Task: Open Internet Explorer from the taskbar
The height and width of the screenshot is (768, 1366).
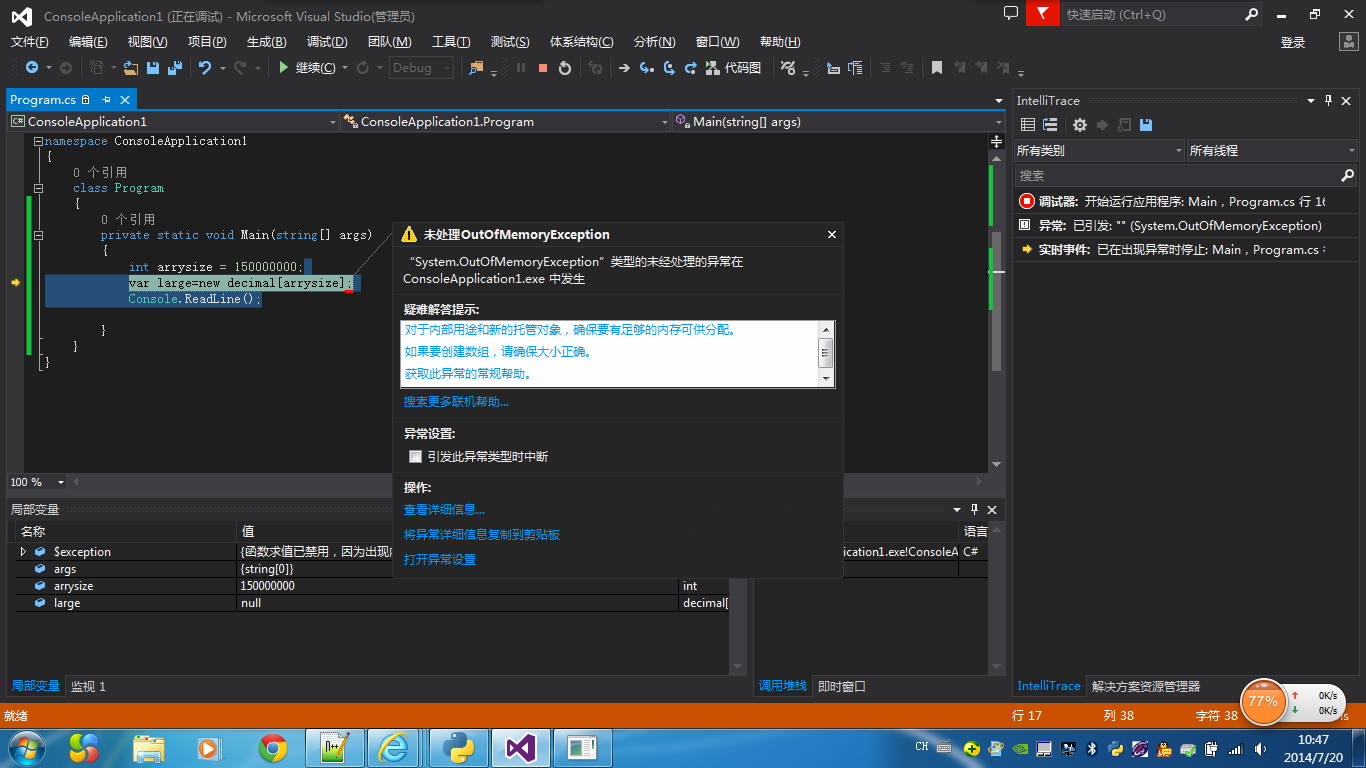Action: (x=394, y=748)
